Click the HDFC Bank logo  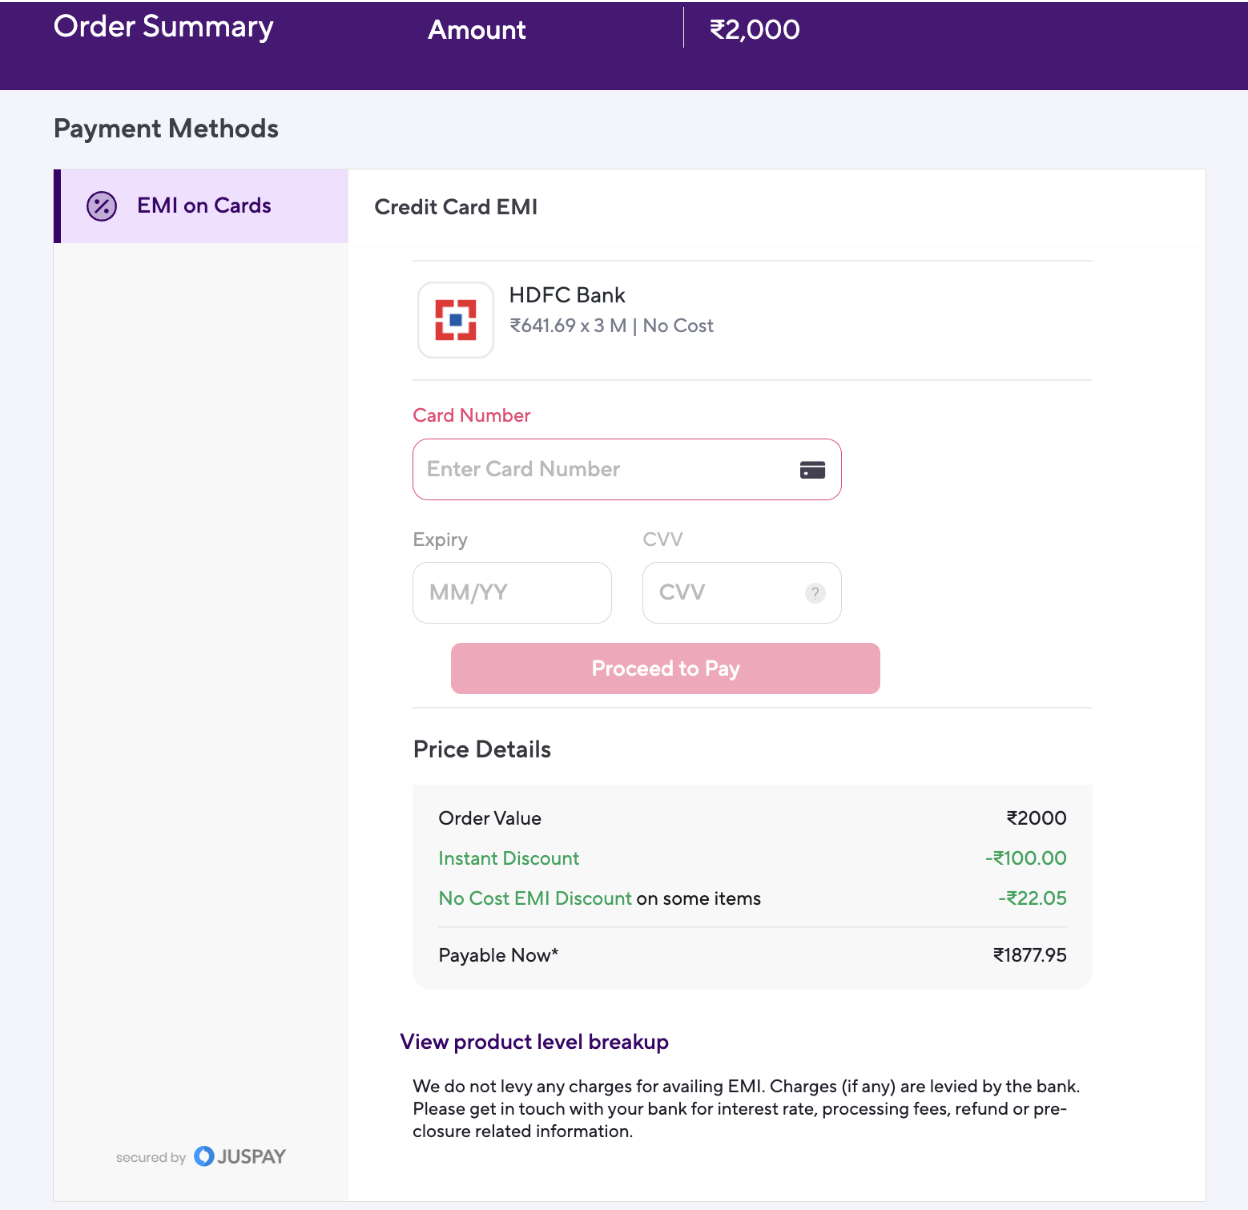tap(455, 320)
